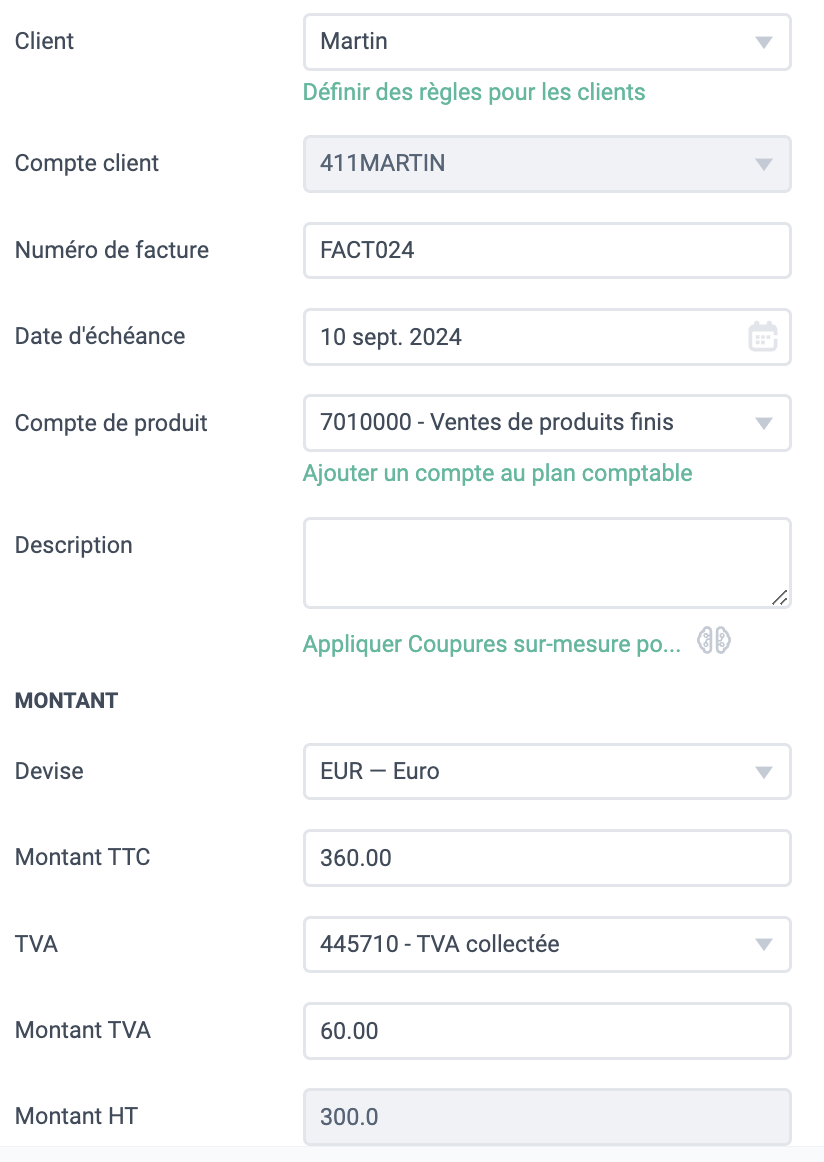The width and height of the screenshot is (824, 1162).
Task: Click the Client field dropdown arrow
Action: (764, 42)
